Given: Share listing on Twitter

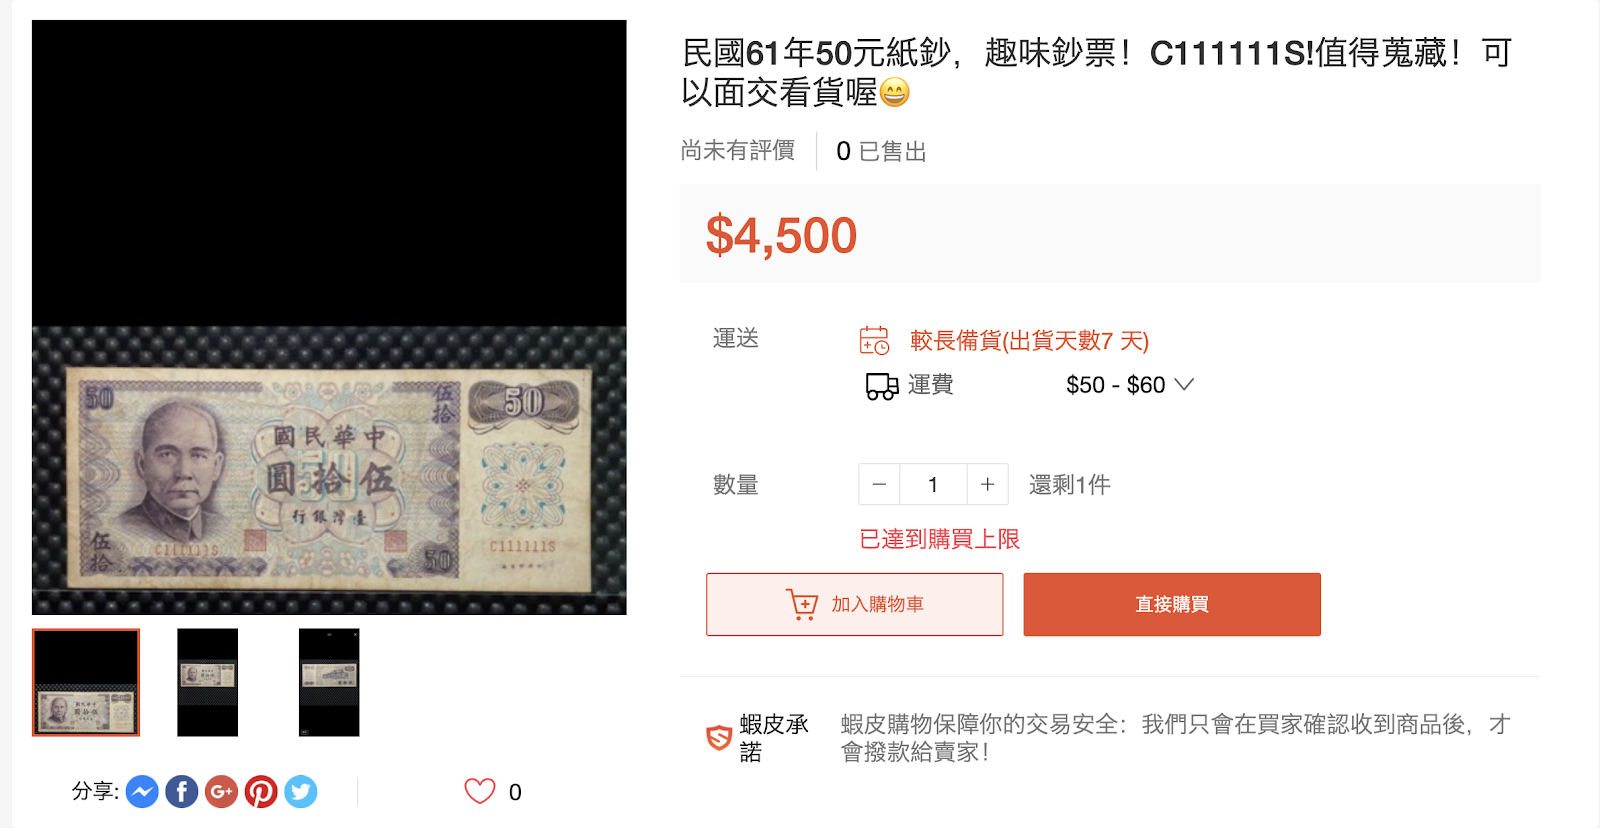Looking at the screenshot, I should (301, 792).
